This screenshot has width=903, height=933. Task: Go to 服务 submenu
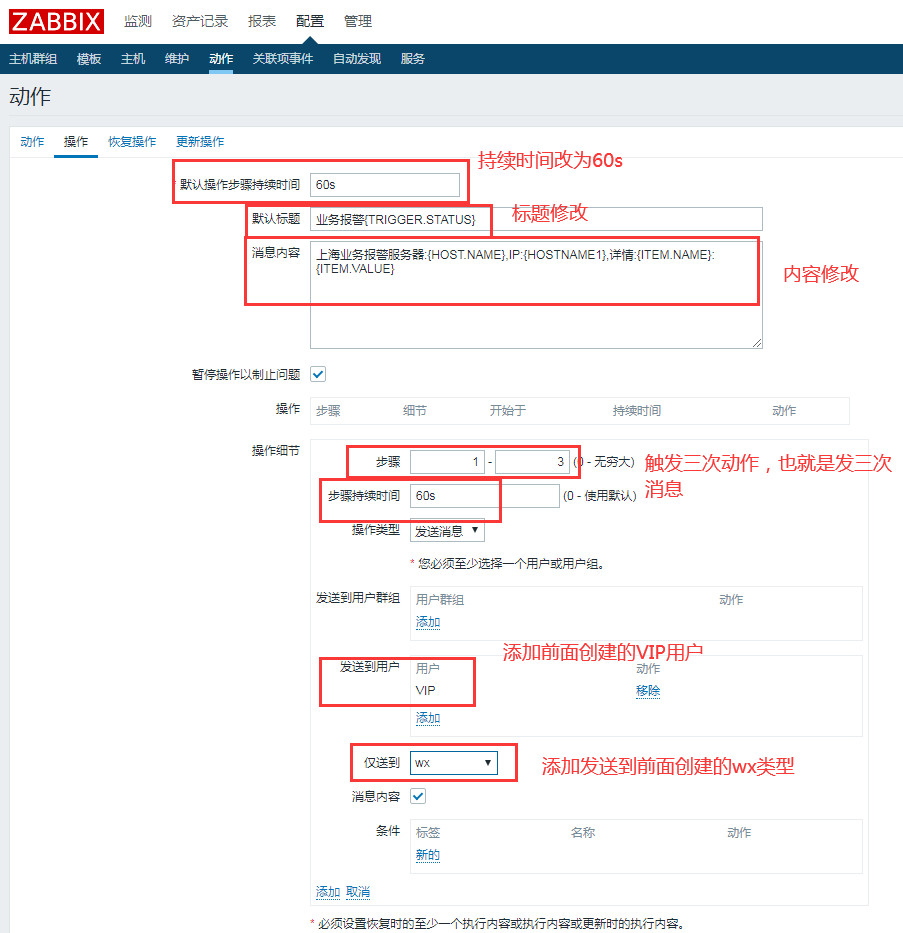pyautogui.click(x=412, y=59)
